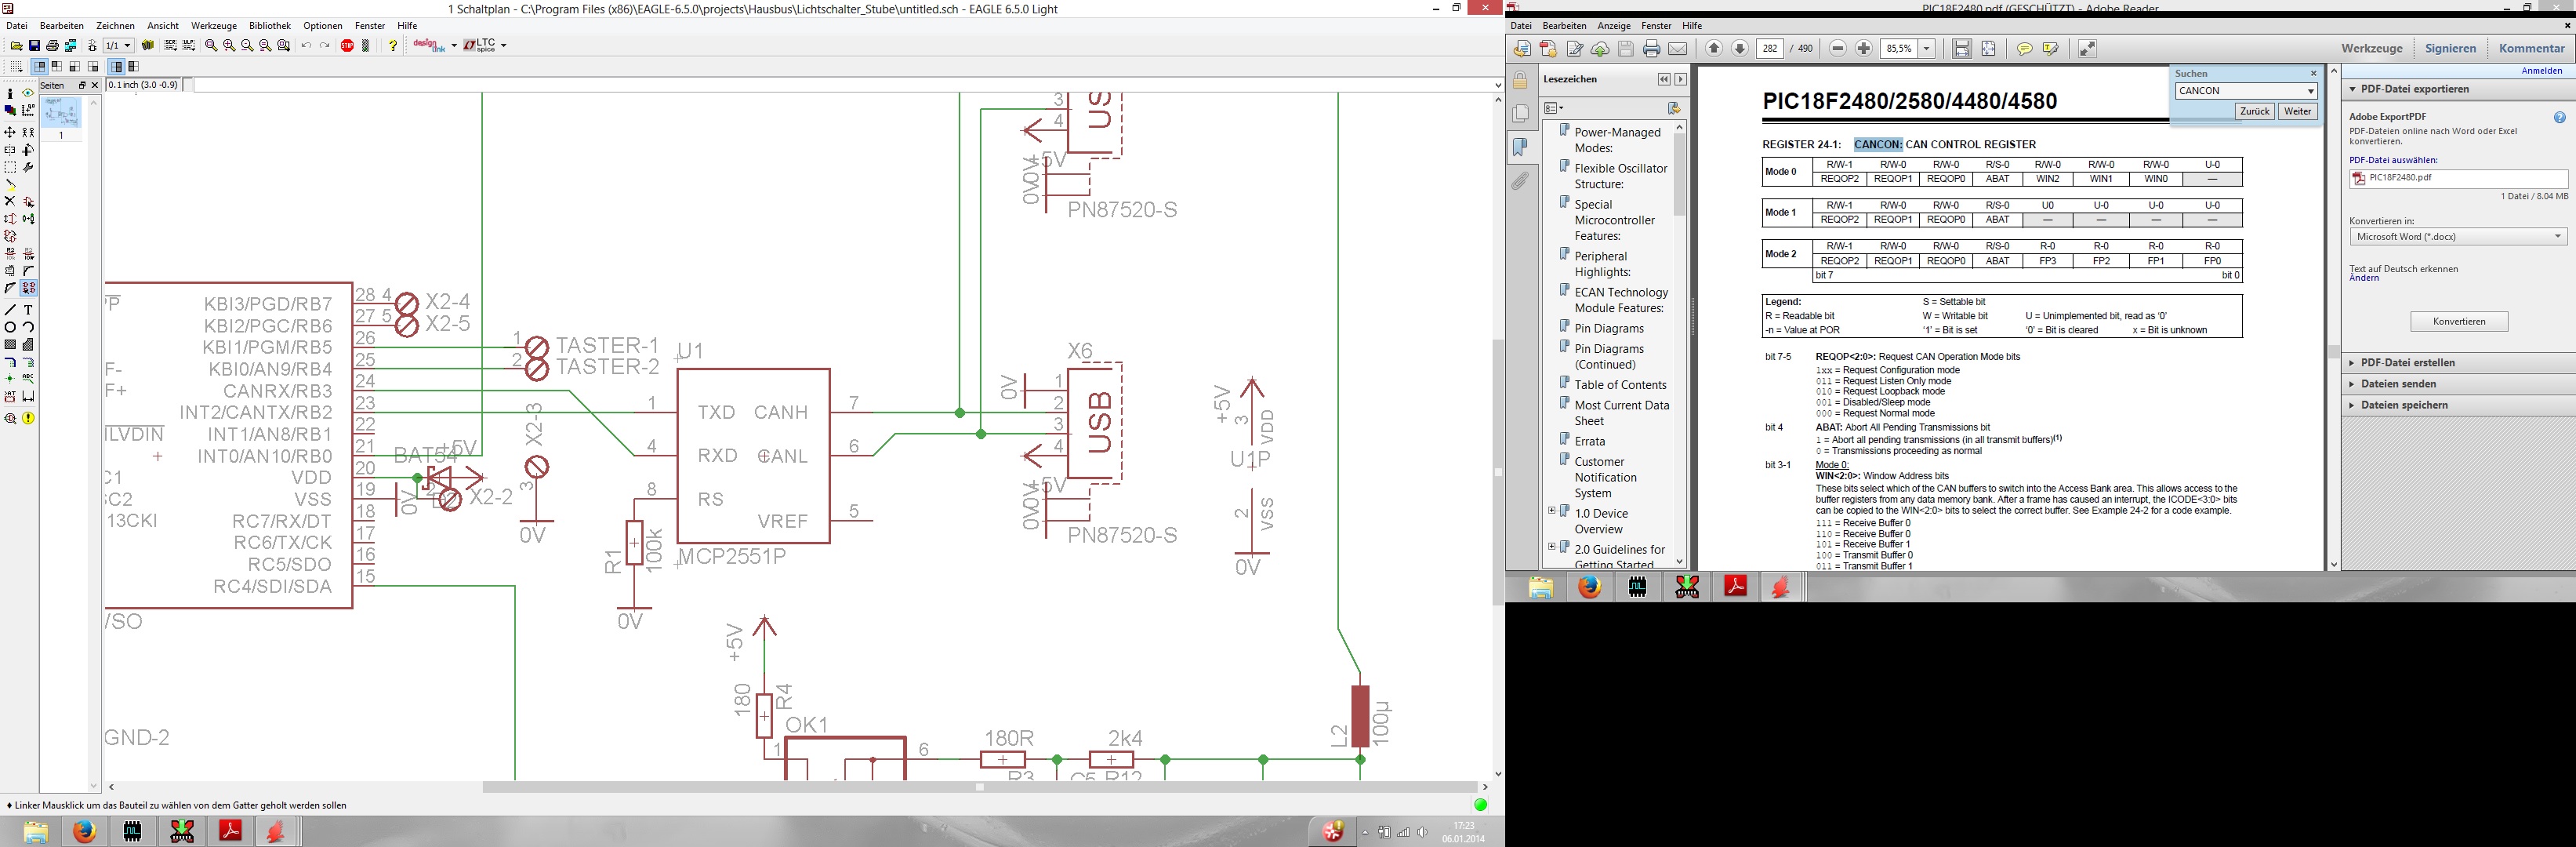The width and height of the screenshot is (2576, 847).
Task: Run ERC with yellow exclamation icon
Action: [28, 418]
